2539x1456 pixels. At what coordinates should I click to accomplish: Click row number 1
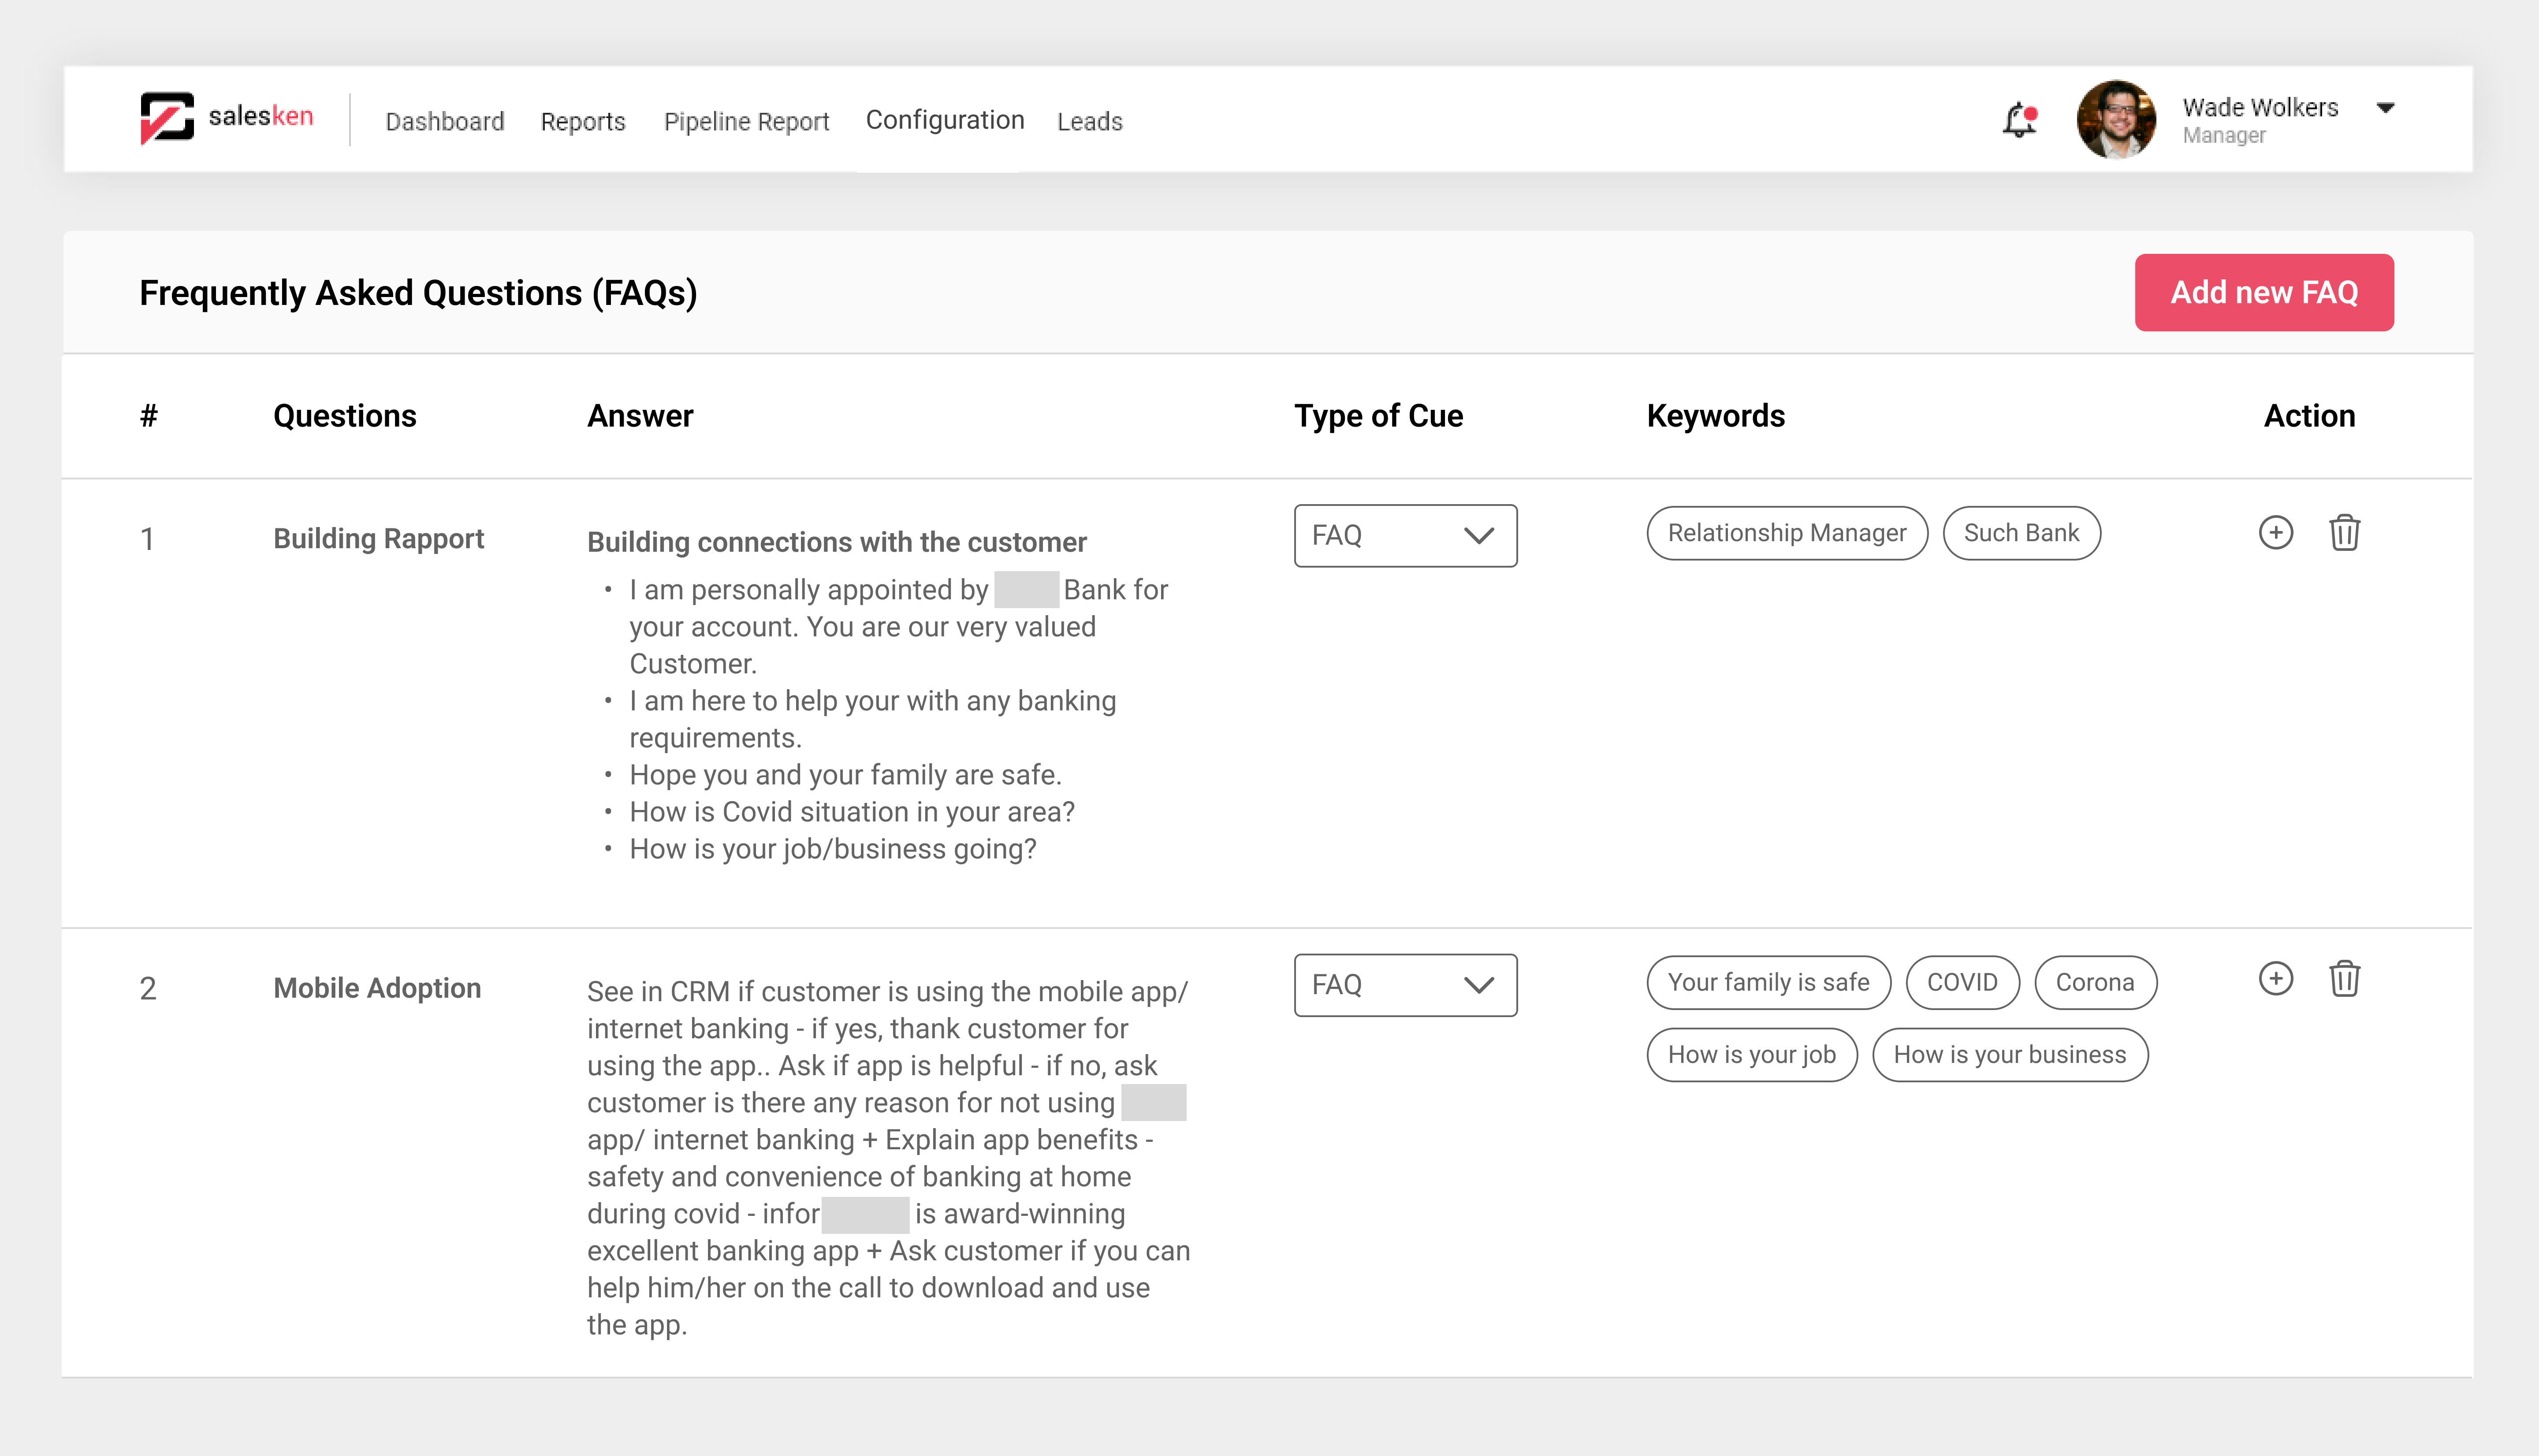point(147,540)
